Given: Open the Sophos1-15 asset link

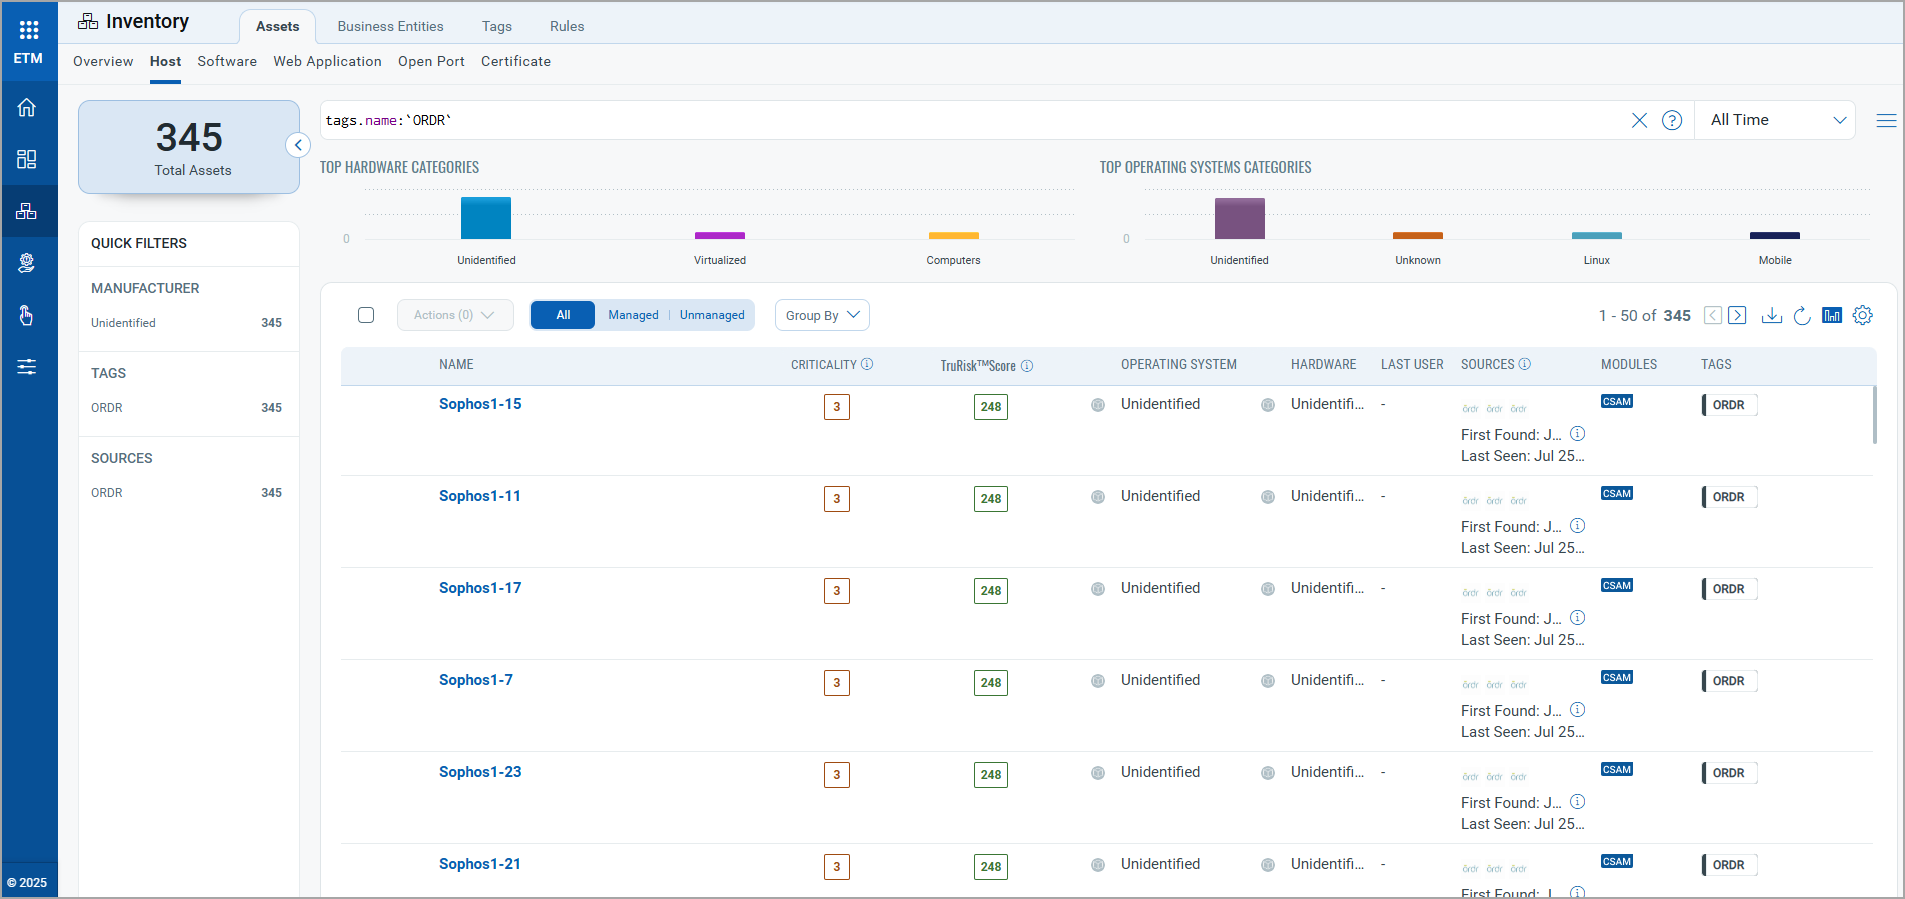Looking at the screenshot, I should [x=480, y=404].
